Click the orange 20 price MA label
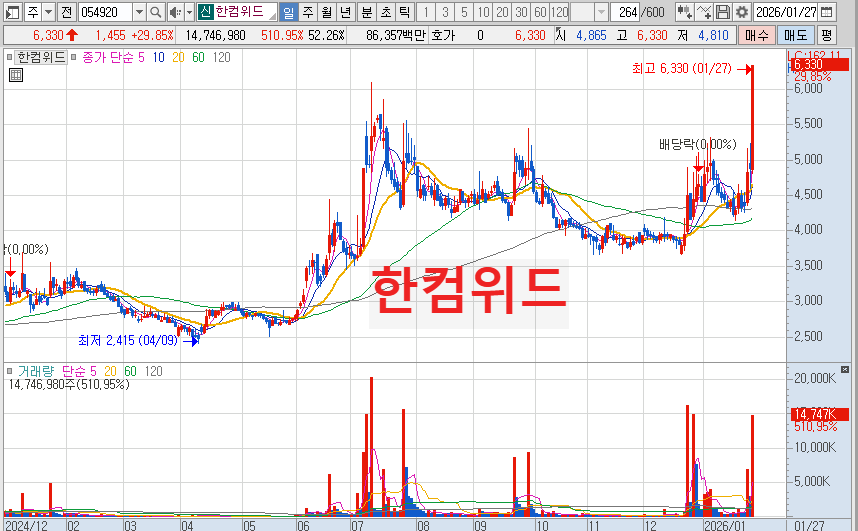 (x=178, y=57)
